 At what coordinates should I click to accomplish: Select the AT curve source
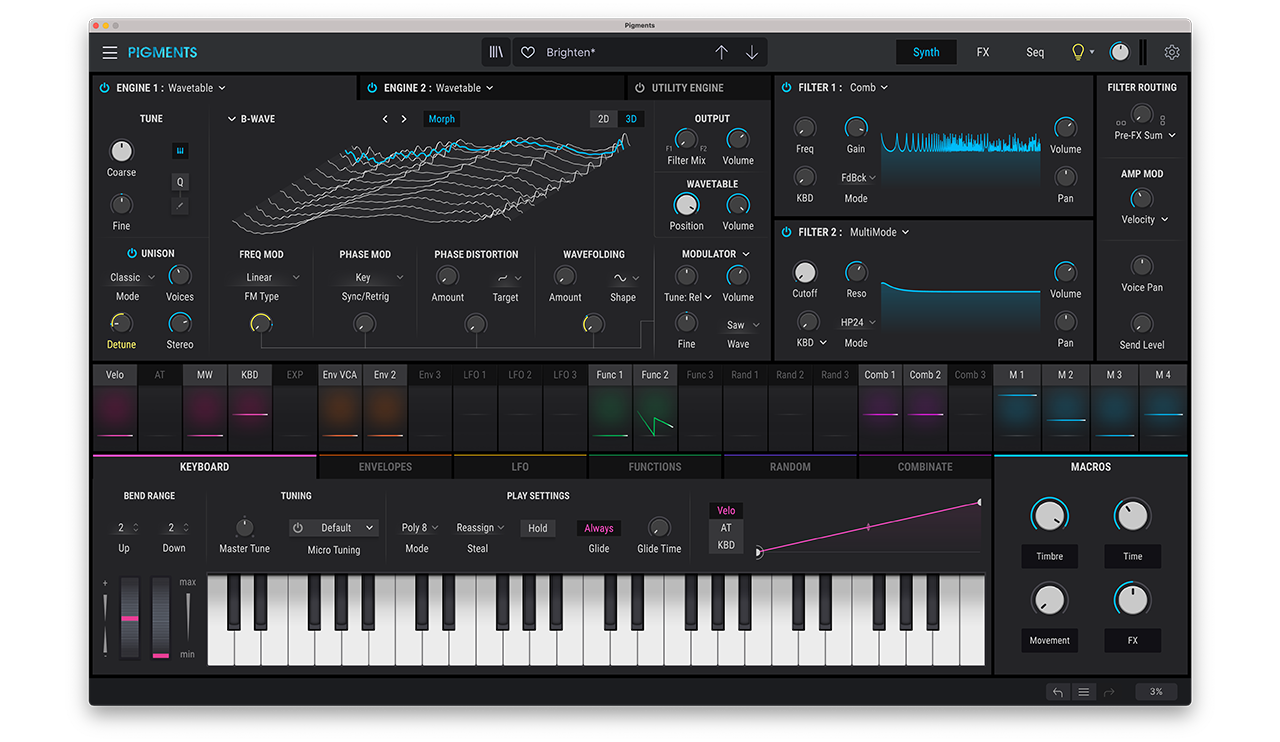(726, 528)
